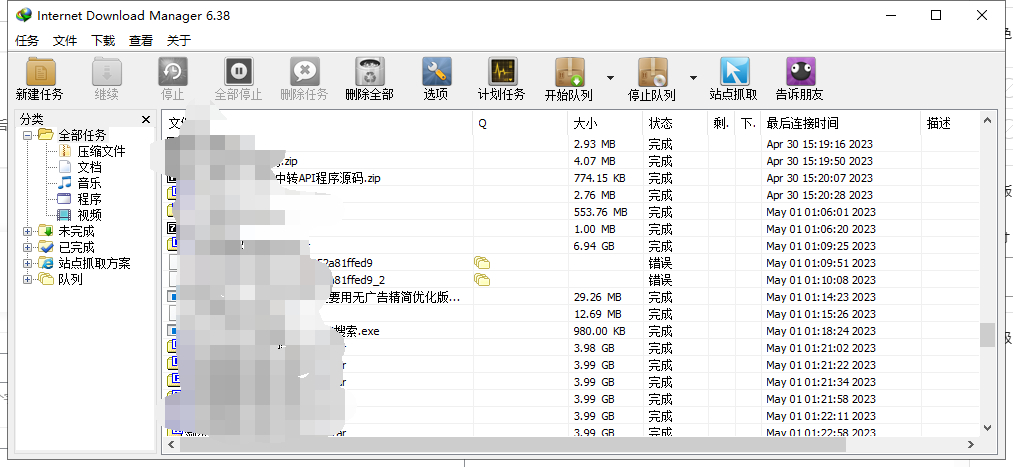This screenshot has width=1013, height=467.
Task: Click the 29.26 MB size cell
Action: coord(598,297)
